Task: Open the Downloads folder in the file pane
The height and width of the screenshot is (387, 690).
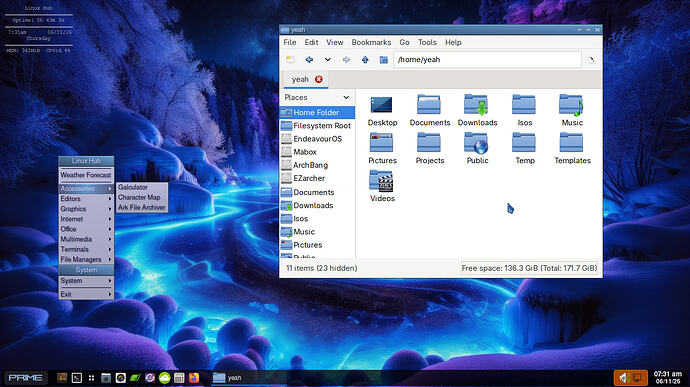Action: coord(477,111)
